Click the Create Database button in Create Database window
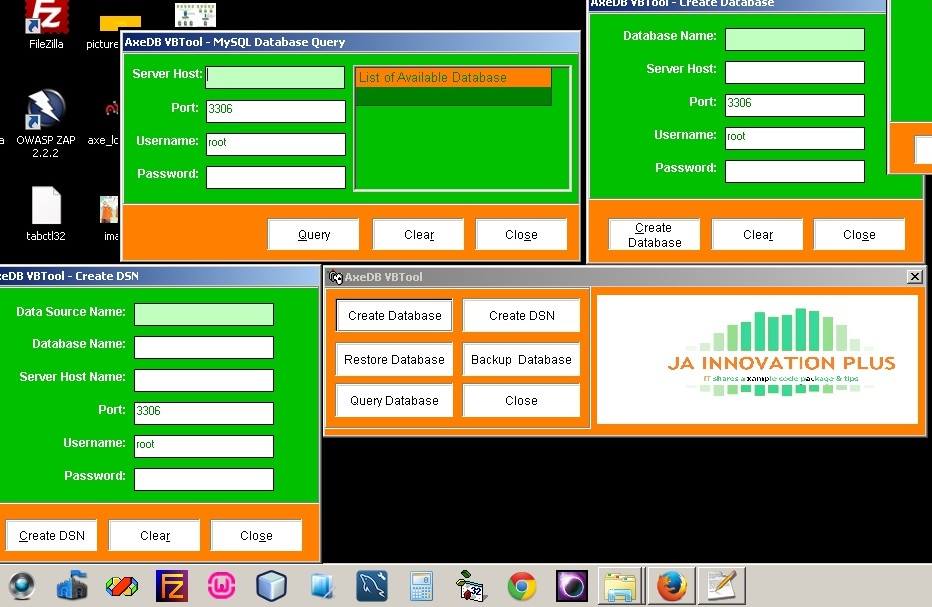The width and height of the screenshot is (932, 607). 654,234
